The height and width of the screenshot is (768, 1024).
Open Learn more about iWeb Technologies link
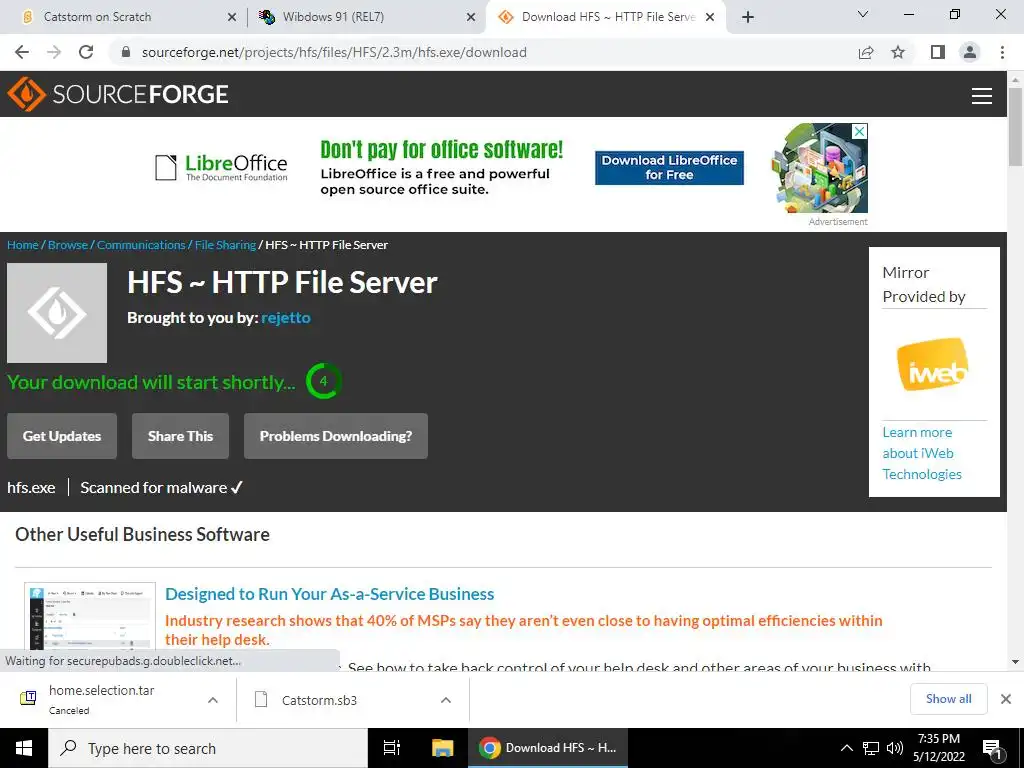[x=921, y=453]
